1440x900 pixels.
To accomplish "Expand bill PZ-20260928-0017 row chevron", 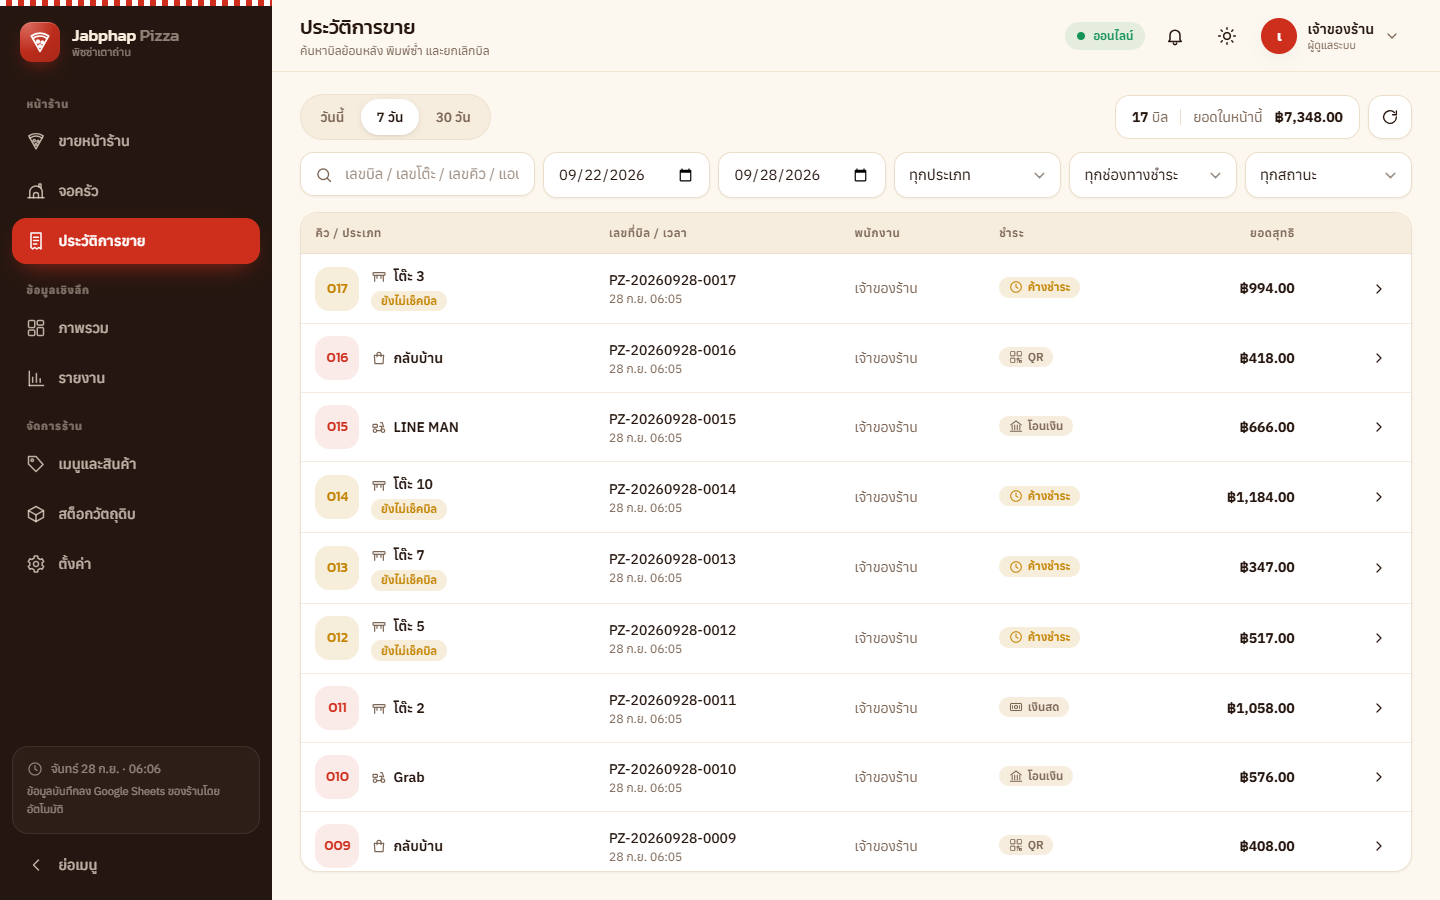I will click(x=1379, y=289).
